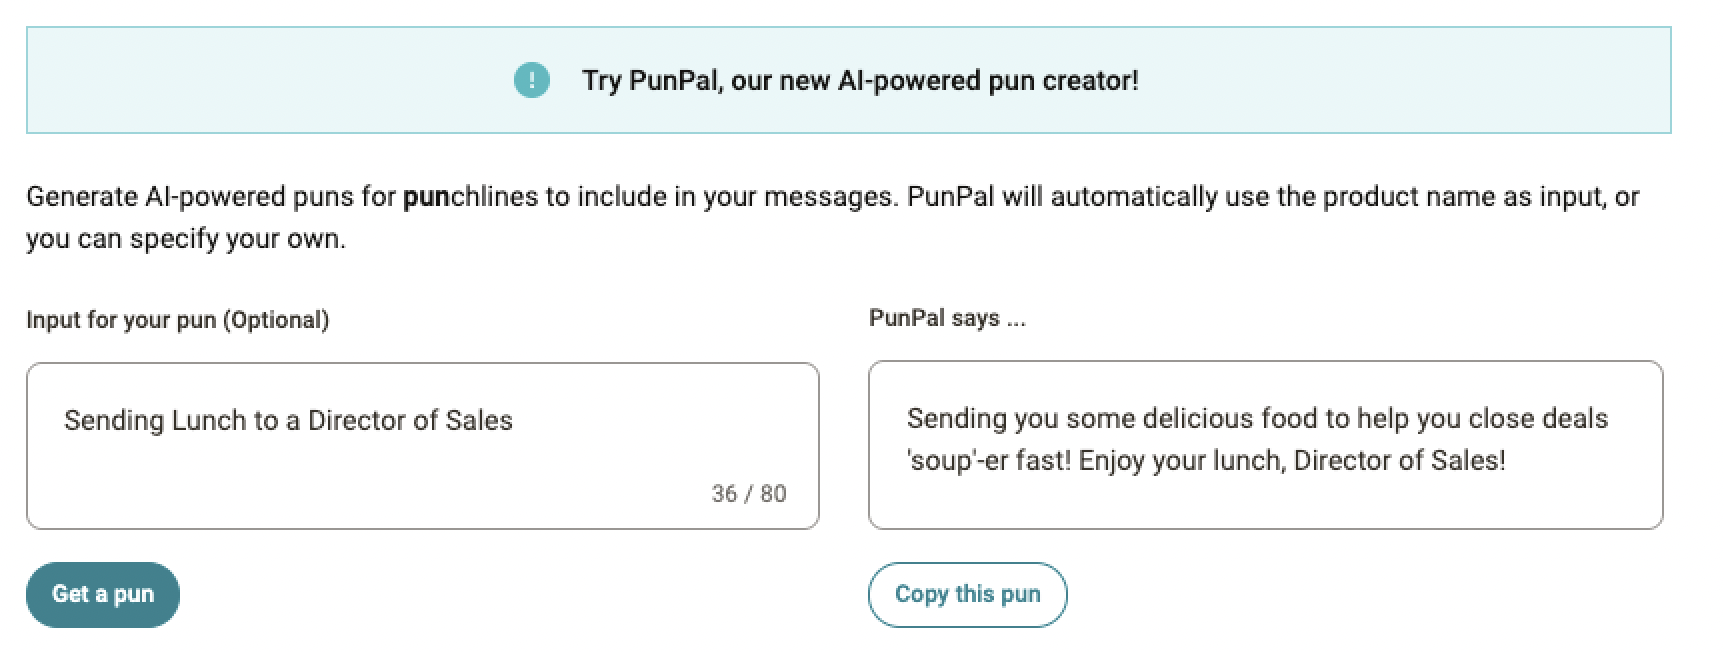The image size is (1724, 652).
Task: Click the exclamation info icon in banner
Action: coord(532,80)
